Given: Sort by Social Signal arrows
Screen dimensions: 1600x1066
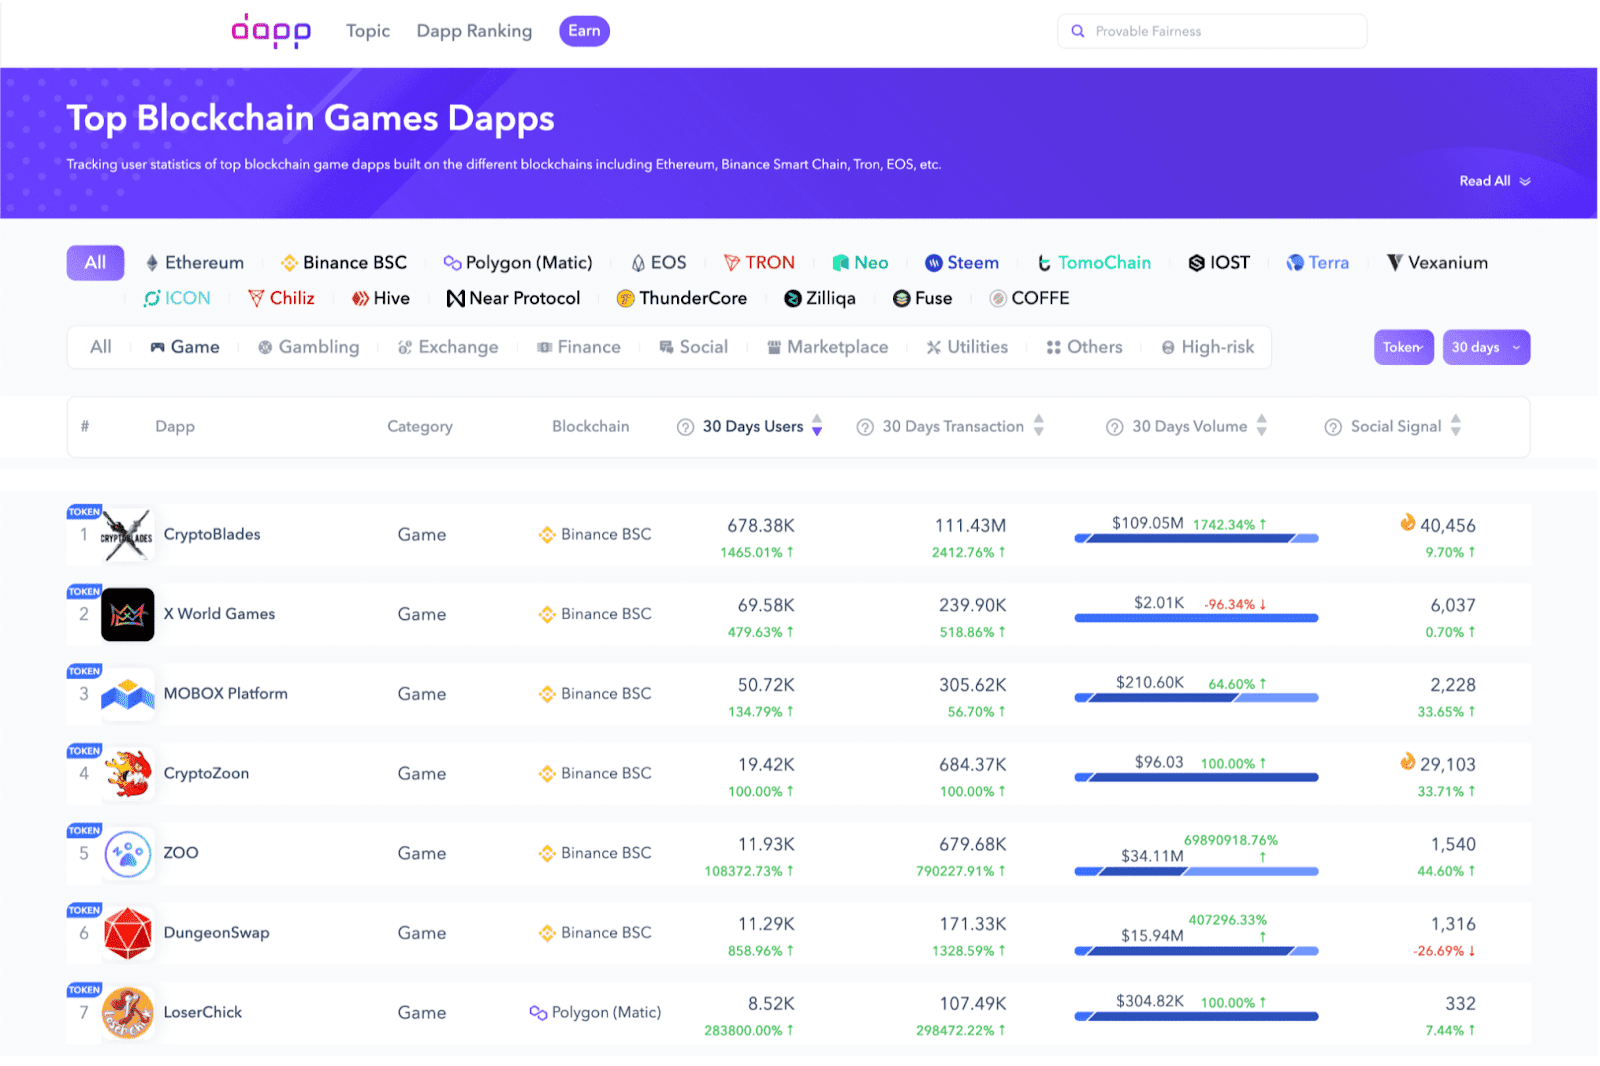Looking at the screenshot, I should point(1456,426).
